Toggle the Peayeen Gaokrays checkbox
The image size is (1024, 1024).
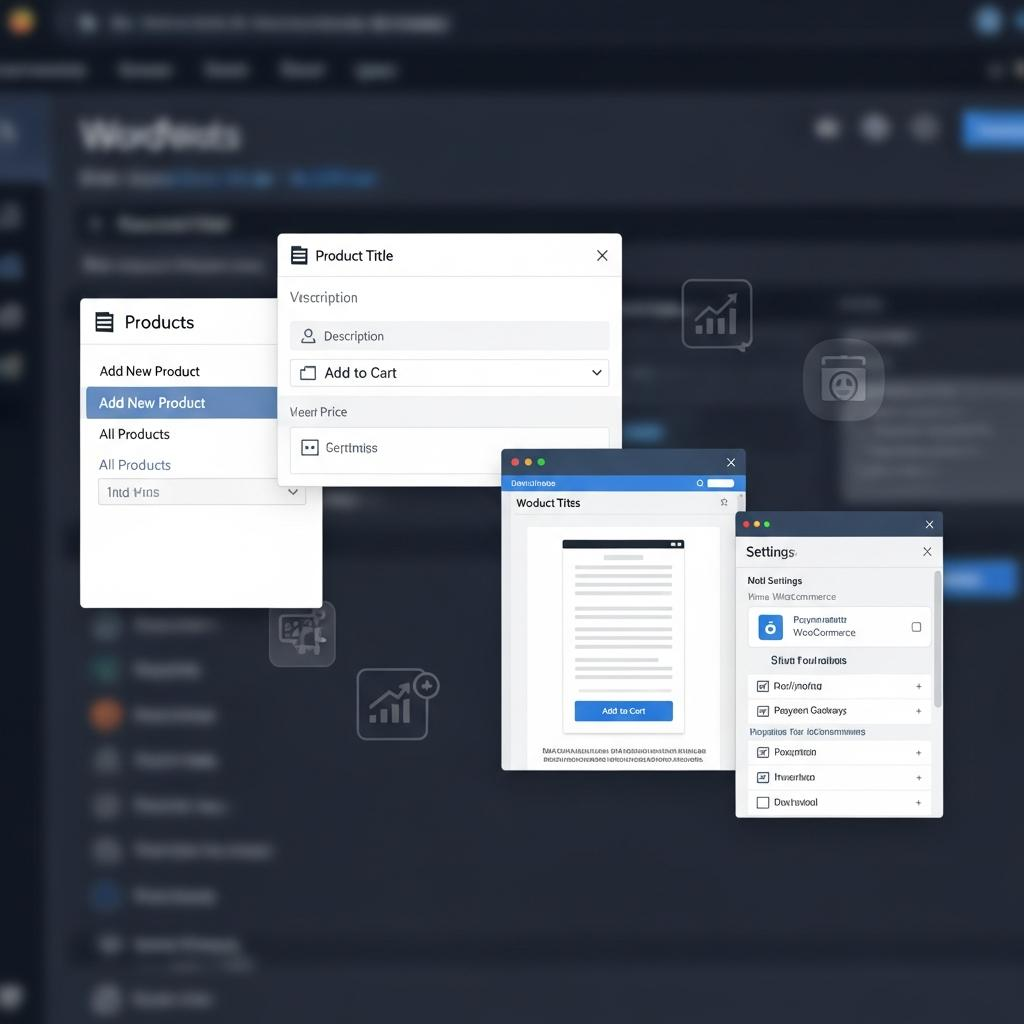(x=762, y=711)
